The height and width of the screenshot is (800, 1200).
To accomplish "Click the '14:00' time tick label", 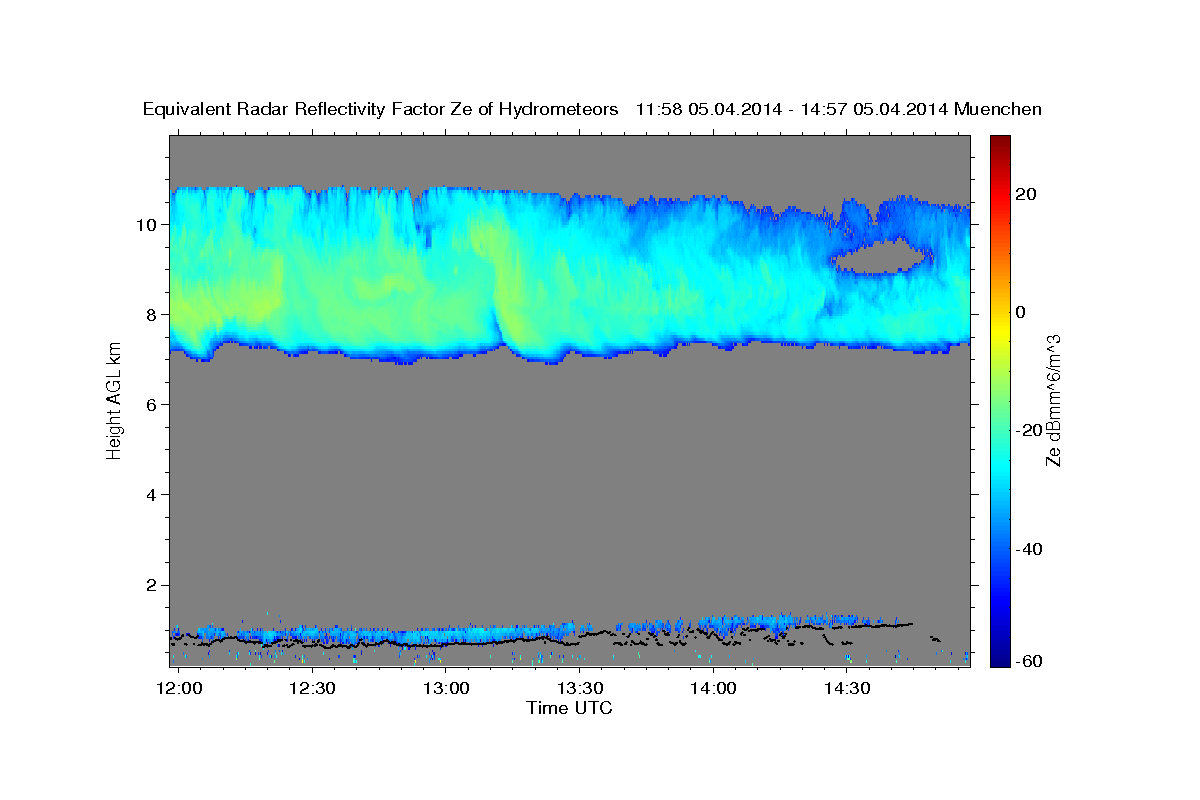I will coord(714,689).
